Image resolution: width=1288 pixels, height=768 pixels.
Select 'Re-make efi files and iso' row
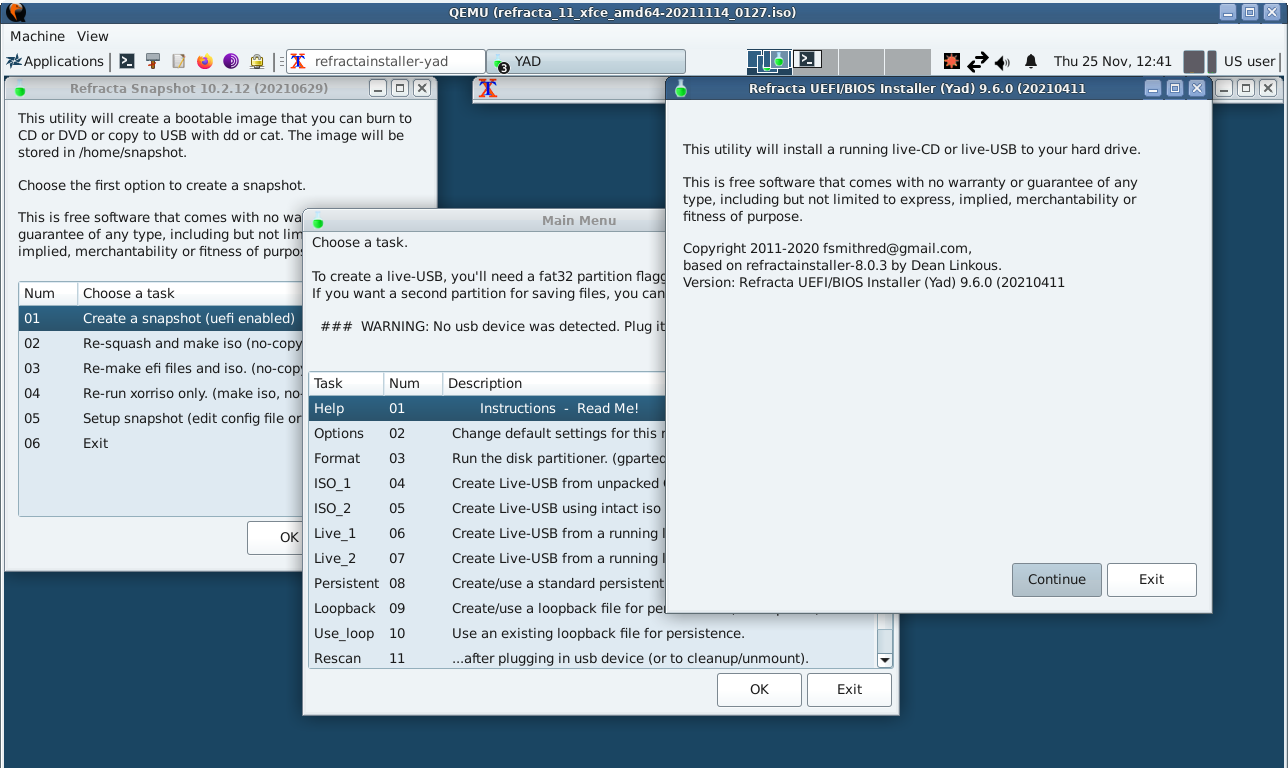click(x=161, y=368)
